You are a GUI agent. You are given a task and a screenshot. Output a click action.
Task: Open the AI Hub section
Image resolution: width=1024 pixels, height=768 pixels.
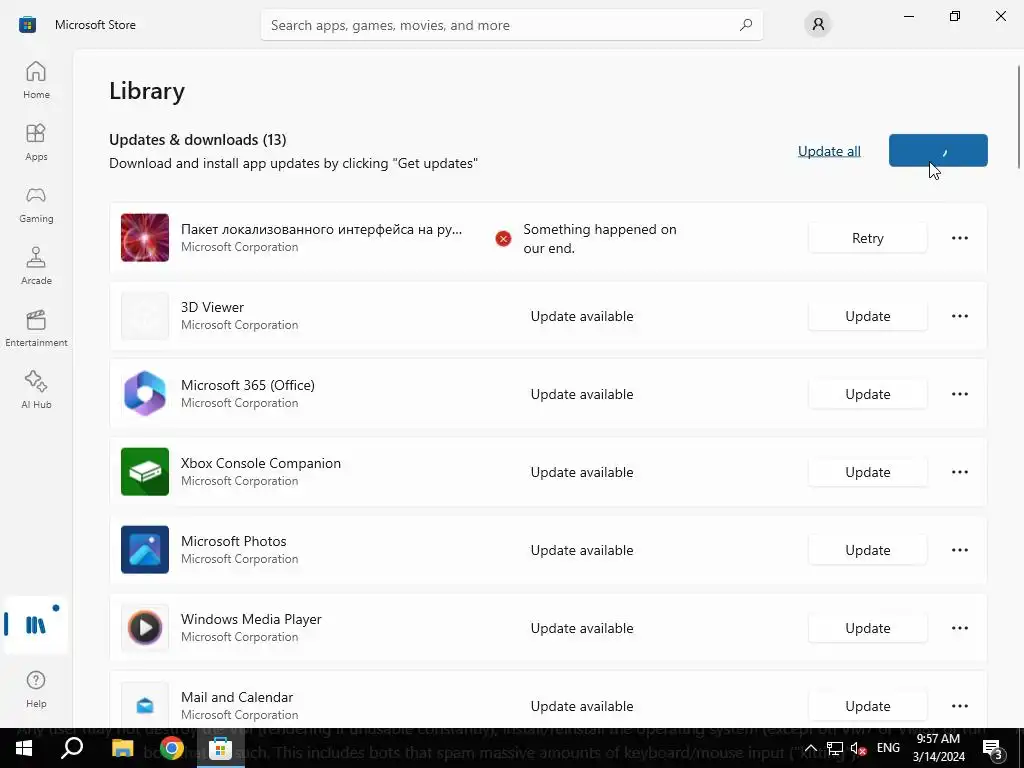pyautogui.click(x=36, y=391)
